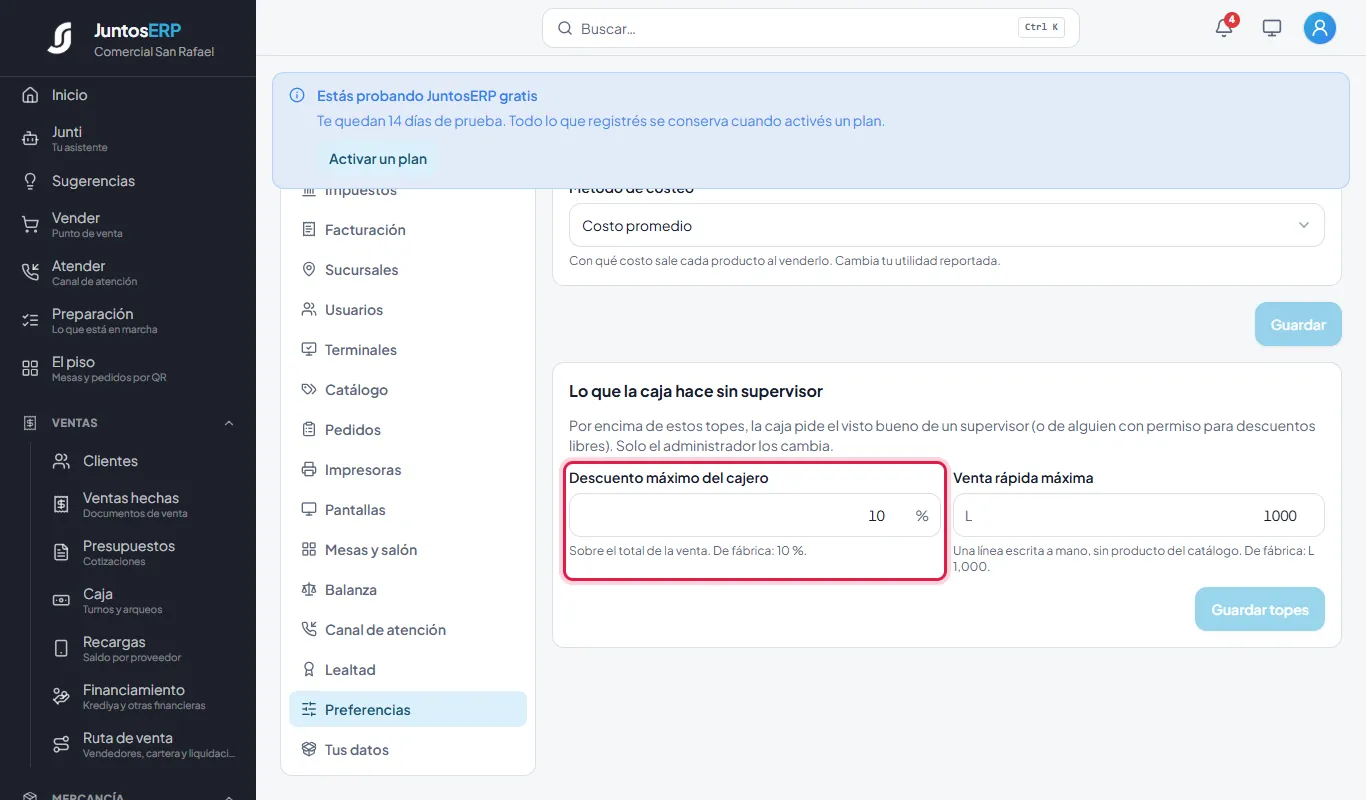Click the monitor display icon in header
This screenshot has width=1366, height=800.
1272,28
